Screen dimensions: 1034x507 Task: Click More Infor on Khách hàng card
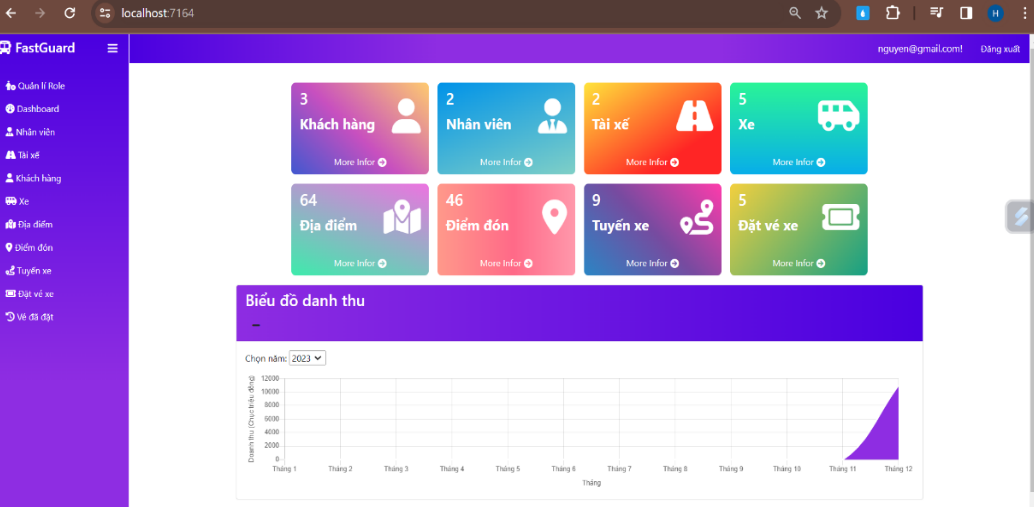[x=360, y=162]
